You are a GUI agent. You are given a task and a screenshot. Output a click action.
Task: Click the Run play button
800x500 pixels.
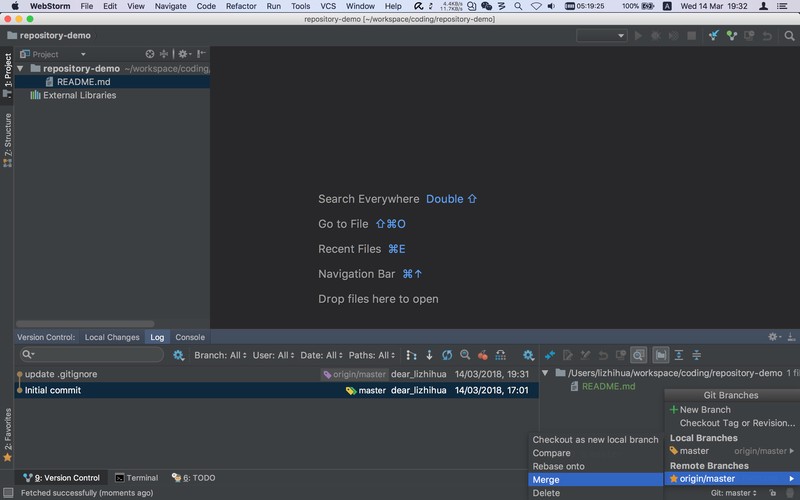(x=638, y=35)
